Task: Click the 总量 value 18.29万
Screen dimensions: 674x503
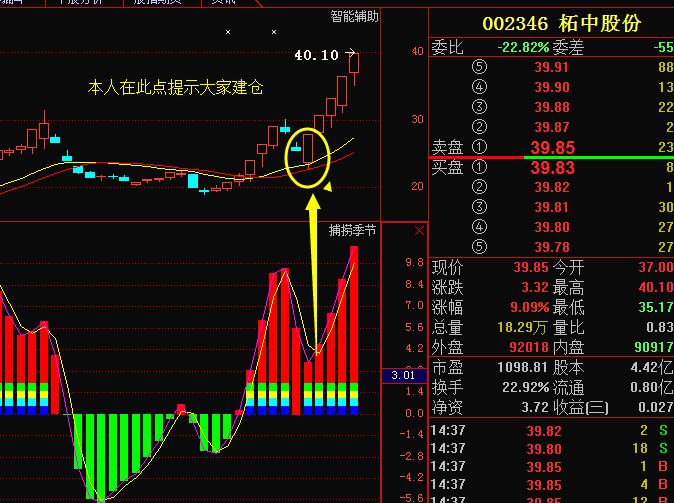Action: pyautogui.click(x=522, y=328)
